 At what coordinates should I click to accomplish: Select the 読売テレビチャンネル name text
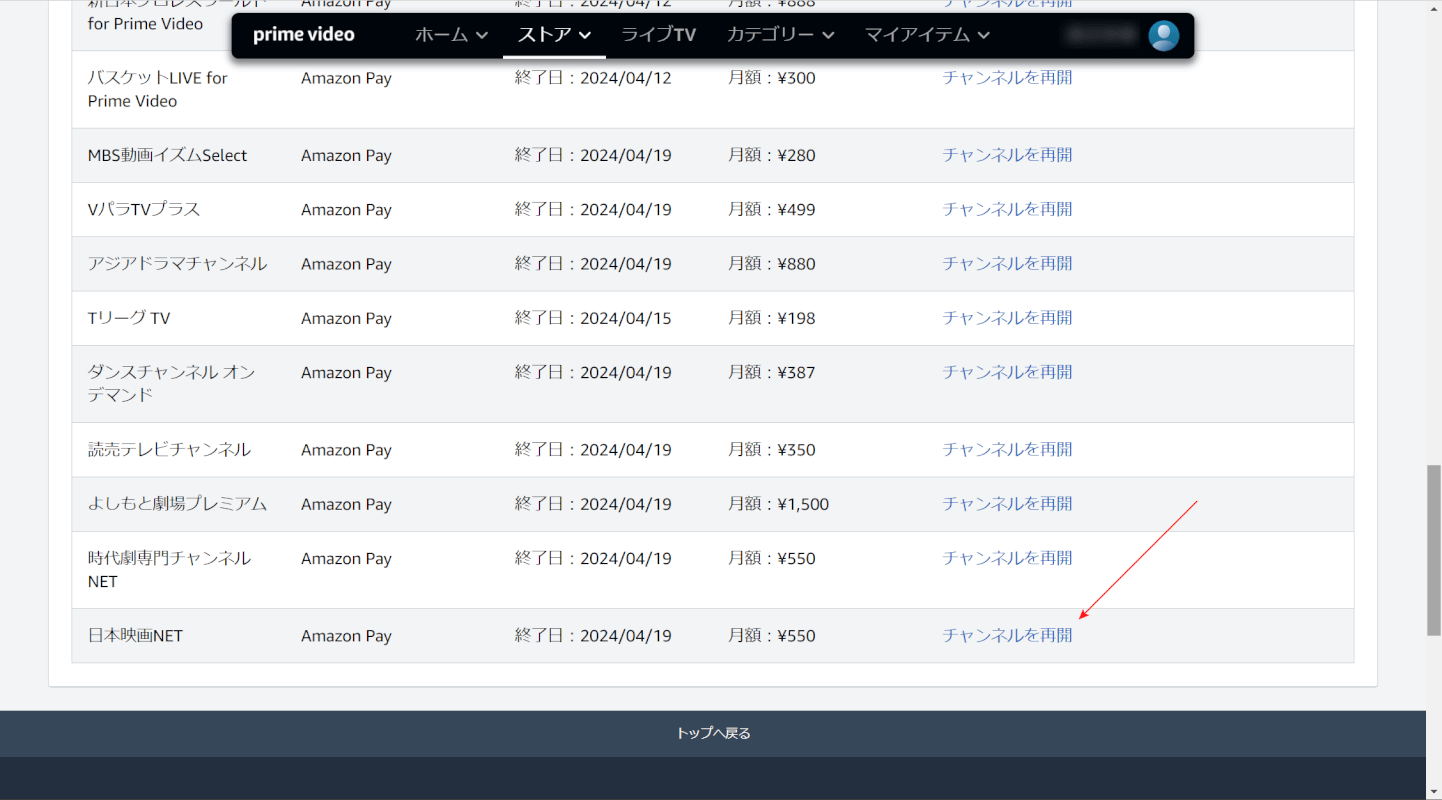169,450
